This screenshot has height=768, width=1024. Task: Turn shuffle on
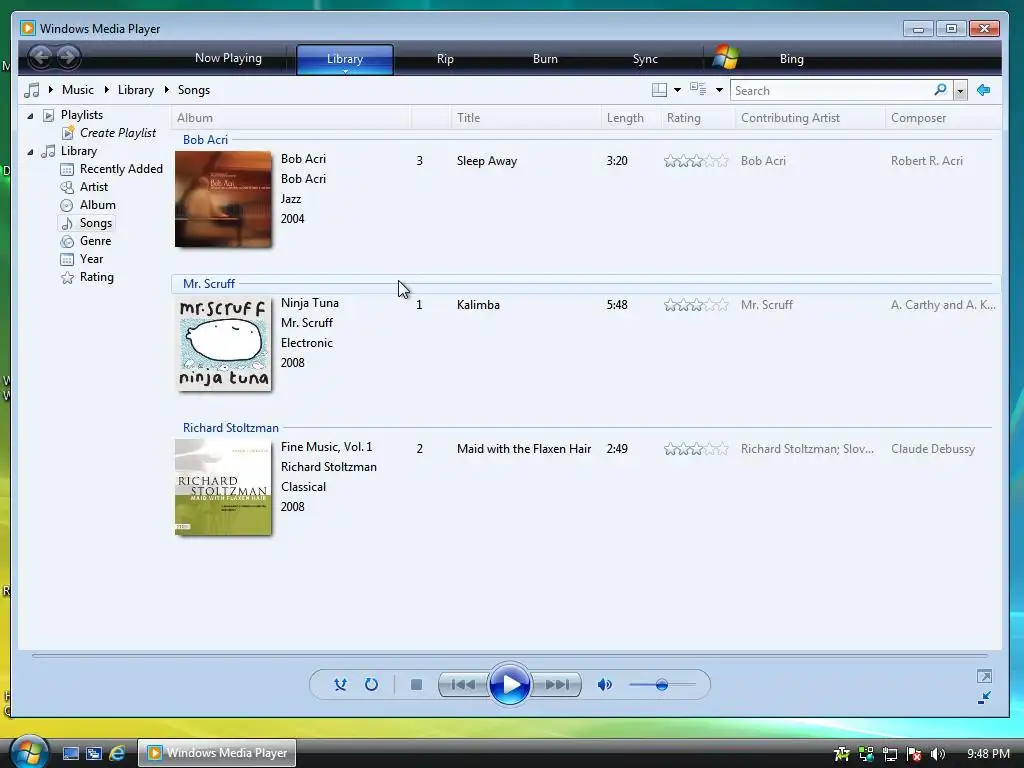[x=340, y=684]
